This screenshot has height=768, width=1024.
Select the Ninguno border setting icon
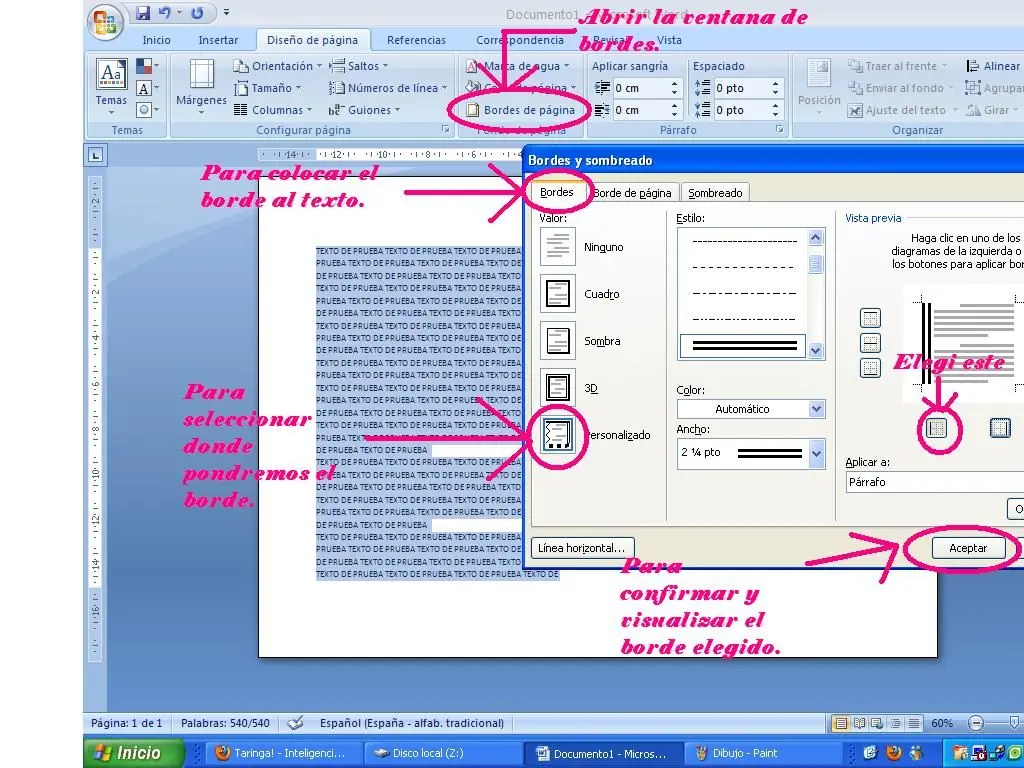tap(558, 247)
